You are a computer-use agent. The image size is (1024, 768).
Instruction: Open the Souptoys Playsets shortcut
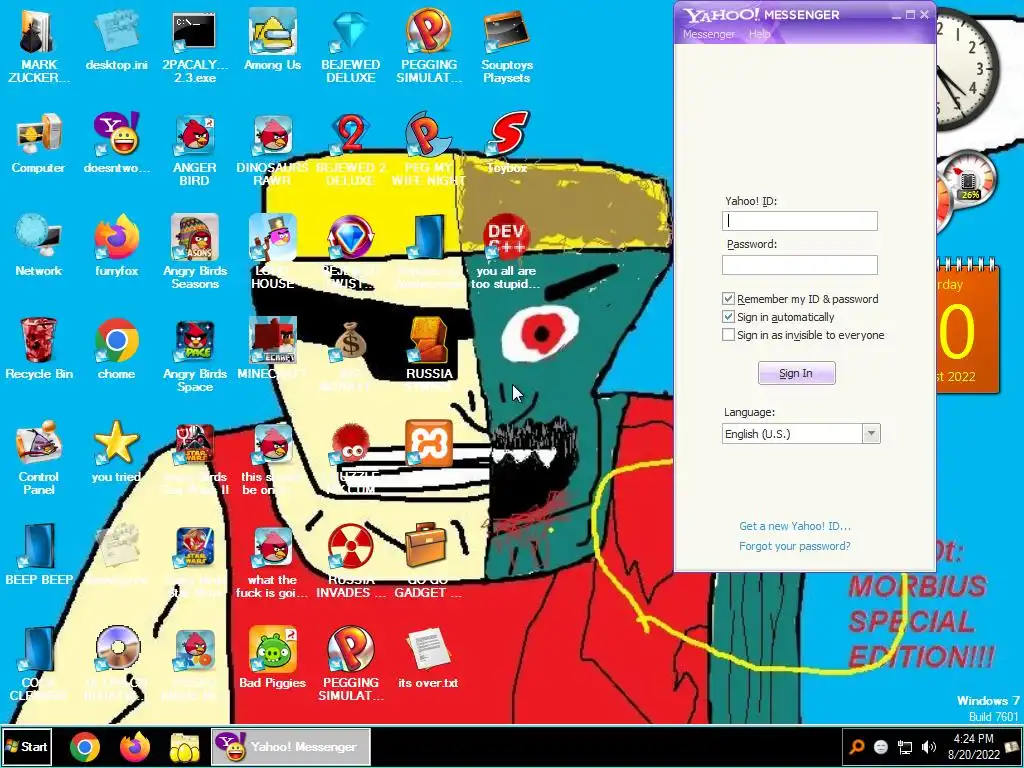pyautogui.click(x=506, y=44)
